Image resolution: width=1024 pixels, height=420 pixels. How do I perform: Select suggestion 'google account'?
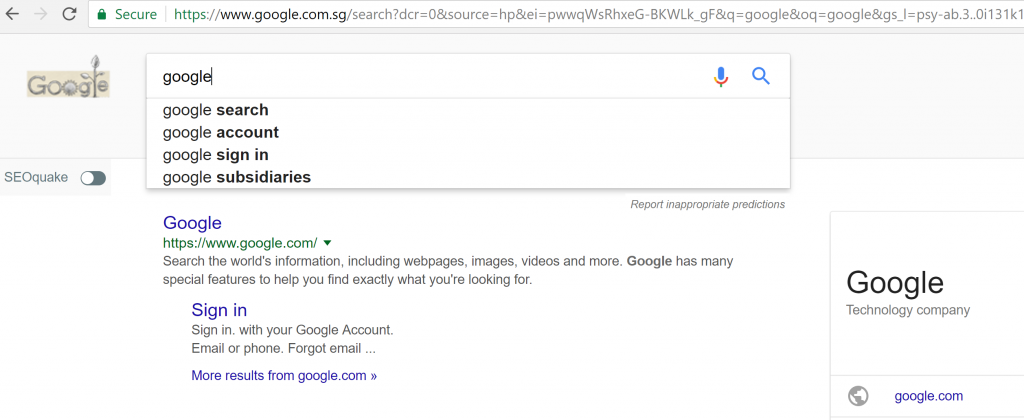click(x=468, y=133)
